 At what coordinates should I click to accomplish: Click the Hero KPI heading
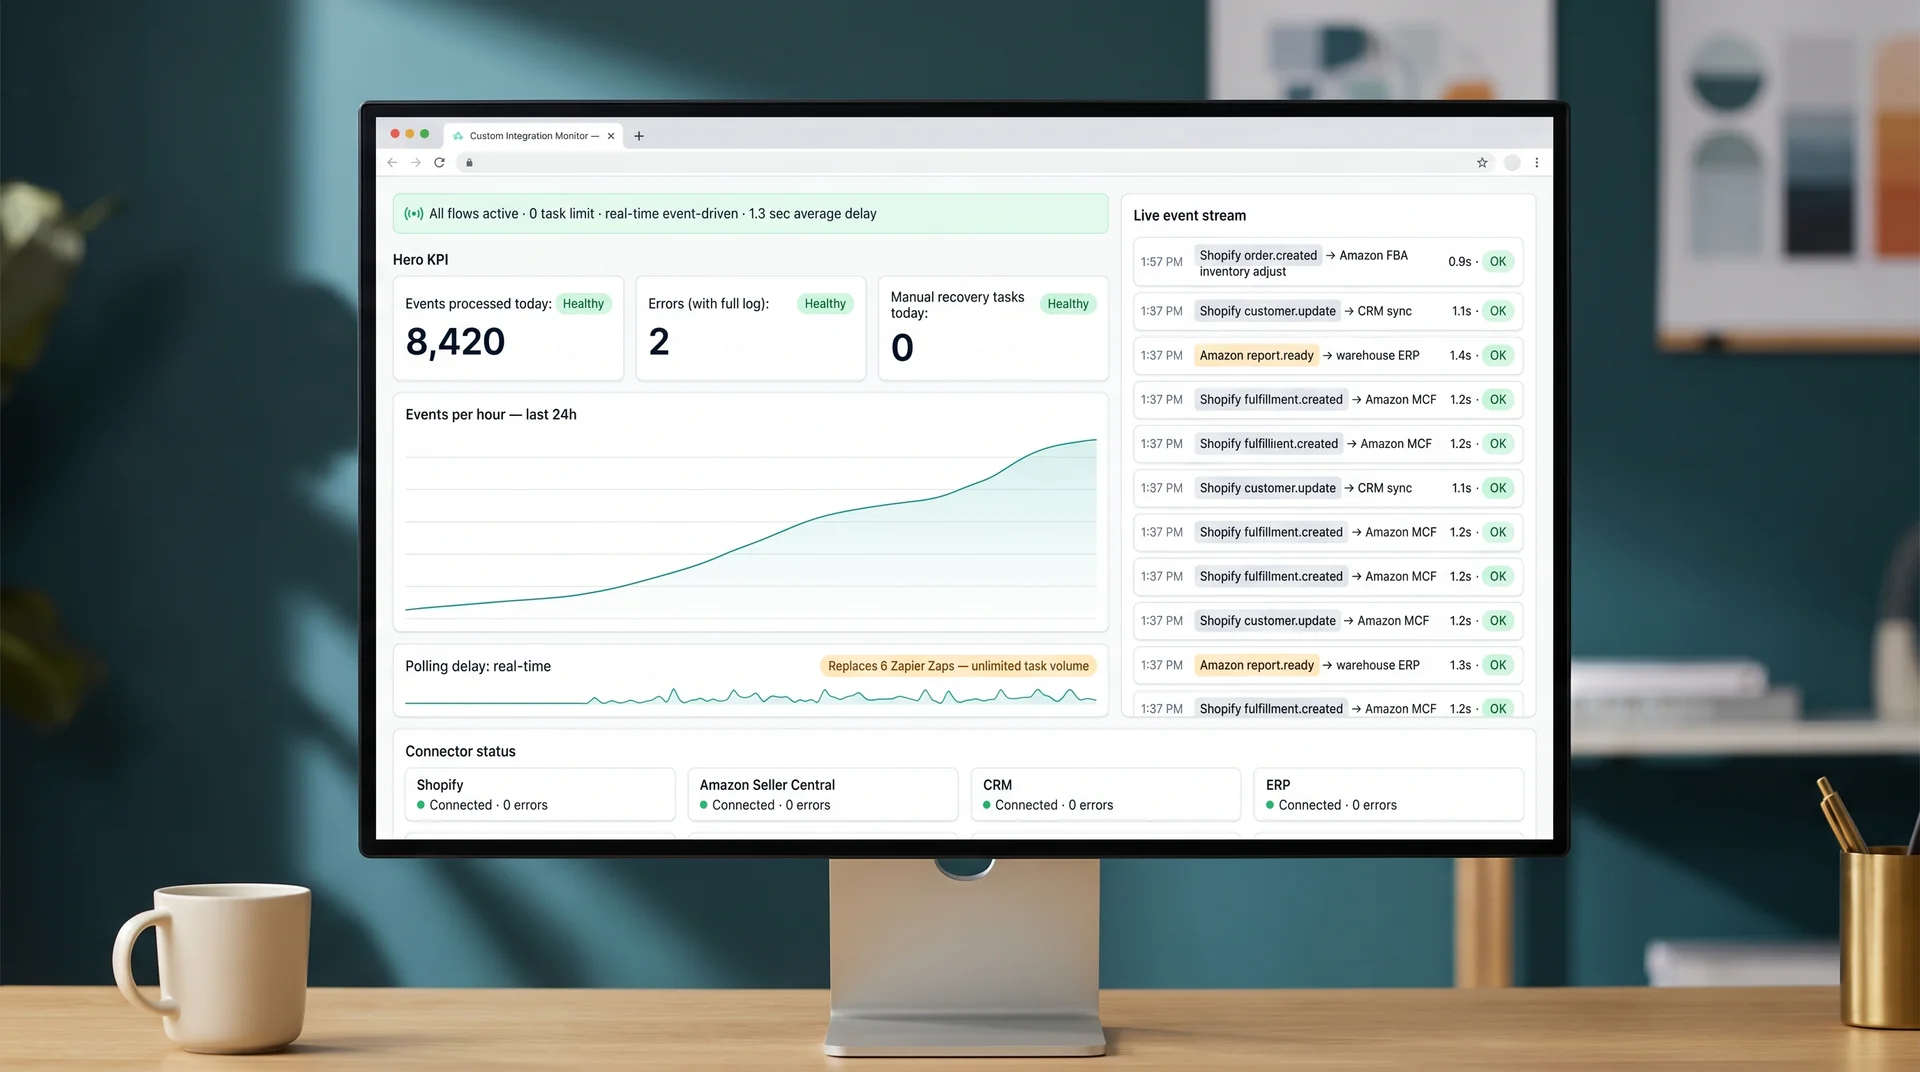(420, 260)
